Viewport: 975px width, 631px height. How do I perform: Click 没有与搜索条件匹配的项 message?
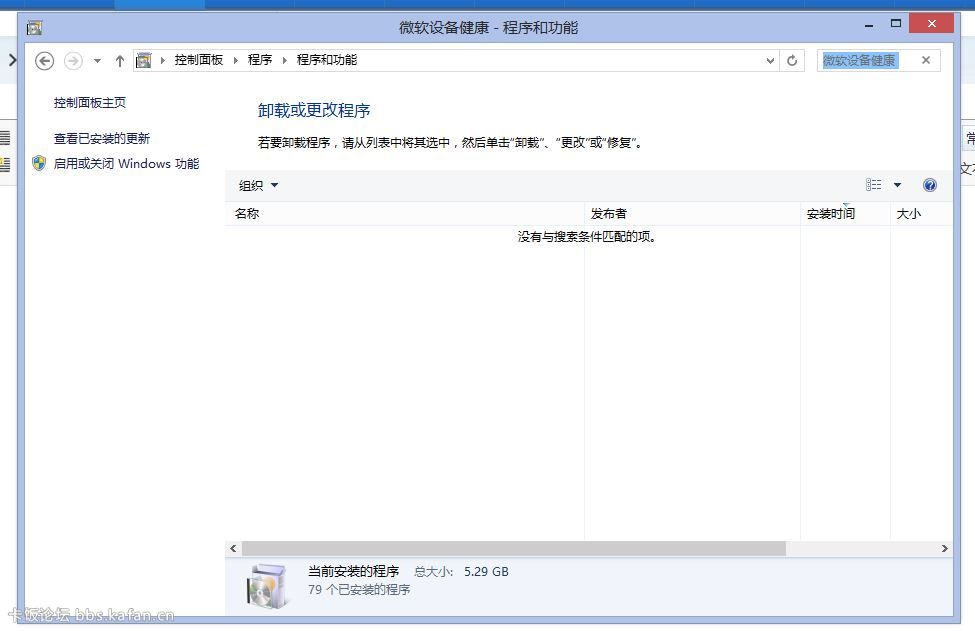pos(587,237)
